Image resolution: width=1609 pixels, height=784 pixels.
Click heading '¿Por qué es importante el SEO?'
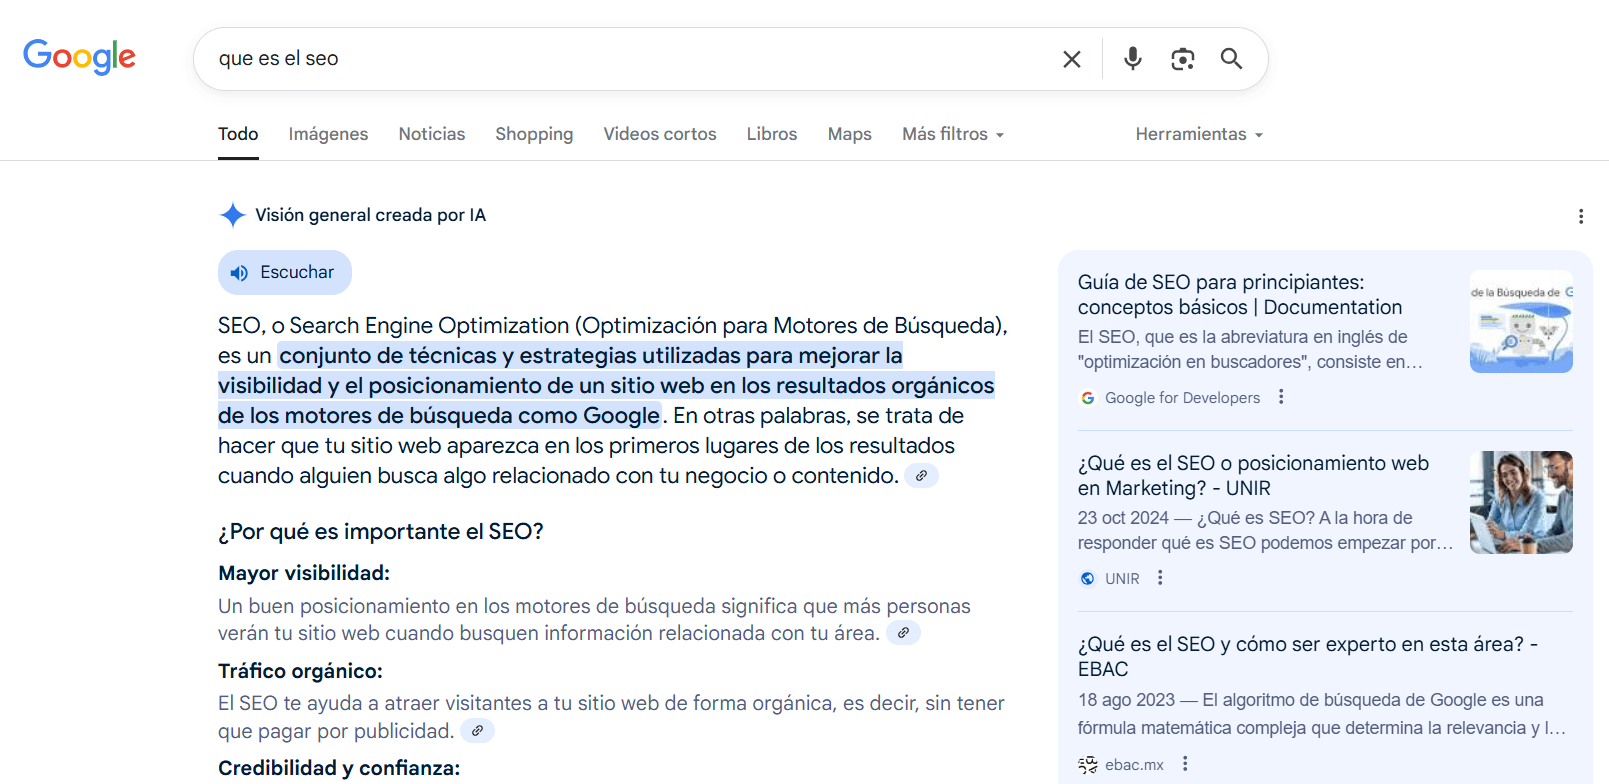point(381,532)
